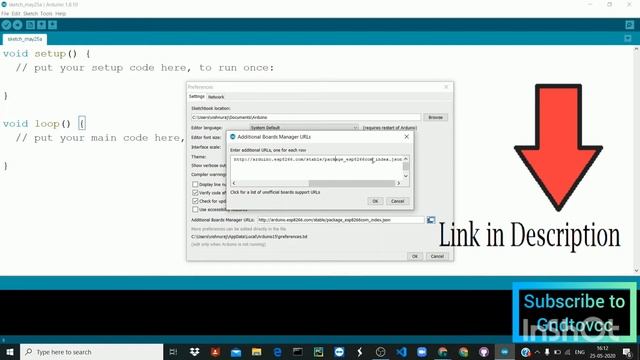Image resolution: width=640 pixels, height=360 pixels.
Task: Open Task View on the taskbar
Action: 173,352
